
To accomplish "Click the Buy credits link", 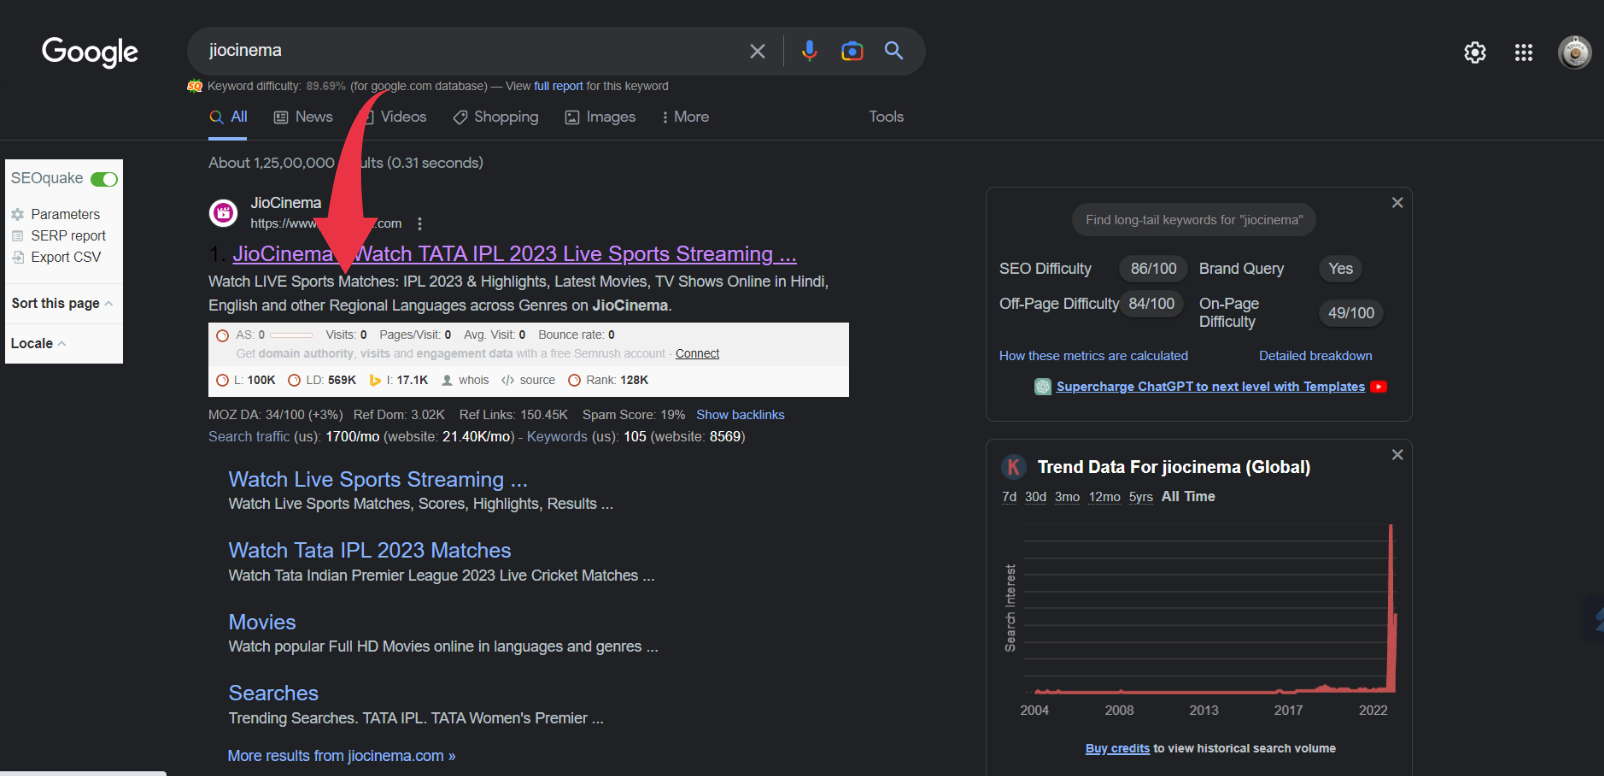I will [x=1117, y=749].
